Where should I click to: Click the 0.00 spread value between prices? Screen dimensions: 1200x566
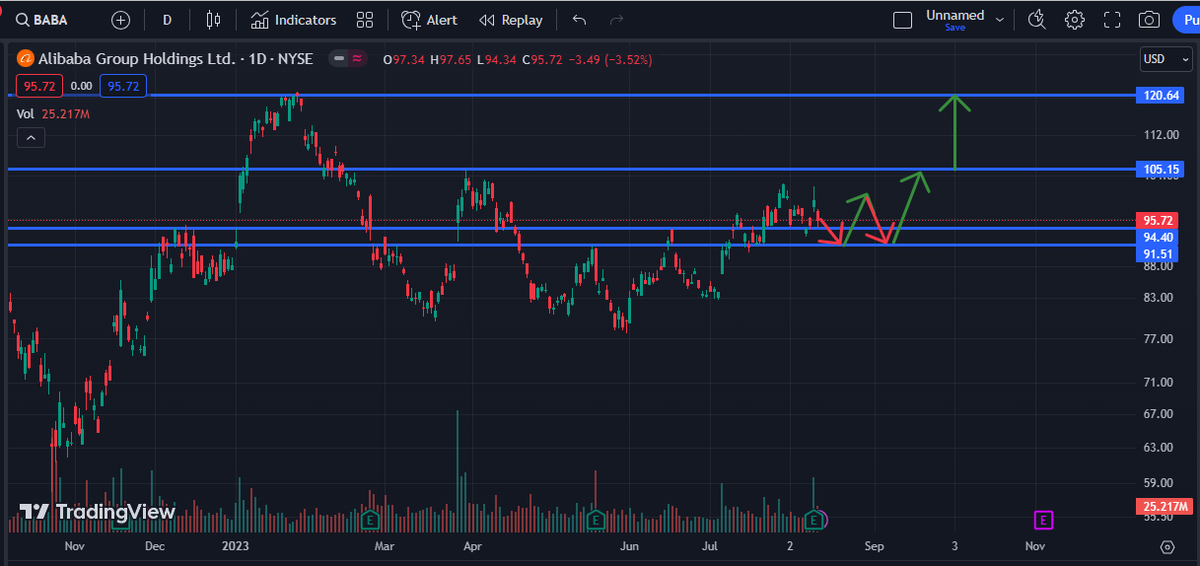point(79,87)
